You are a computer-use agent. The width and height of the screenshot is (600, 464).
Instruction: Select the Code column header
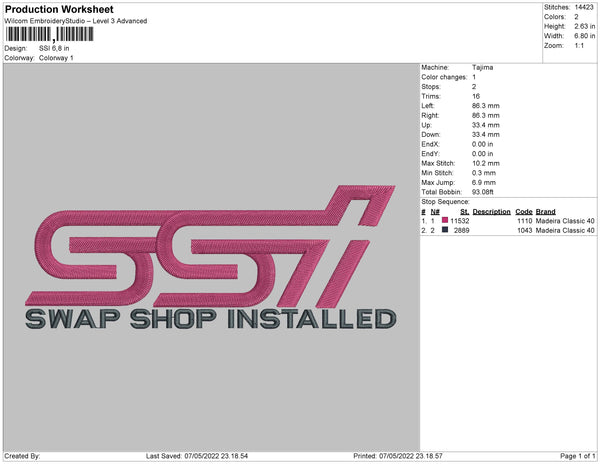pos(523,211)
